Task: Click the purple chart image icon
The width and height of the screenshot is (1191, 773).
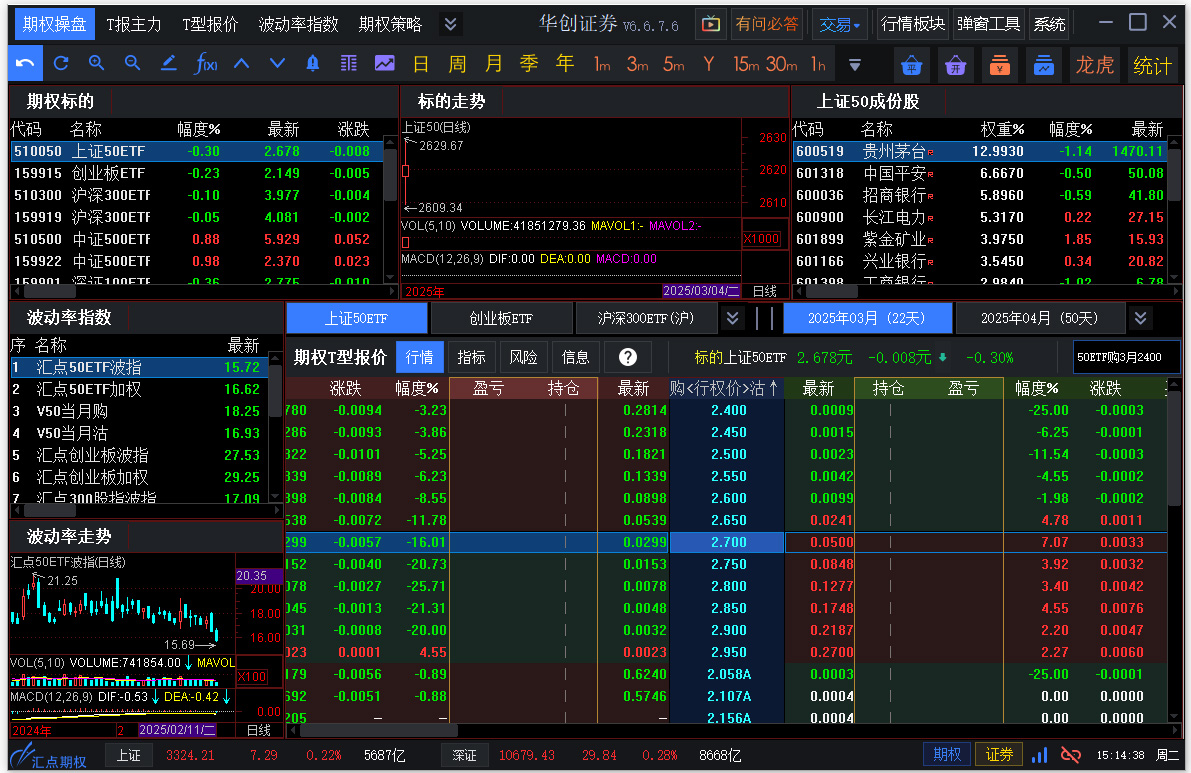Action: [x=384, y=64]
